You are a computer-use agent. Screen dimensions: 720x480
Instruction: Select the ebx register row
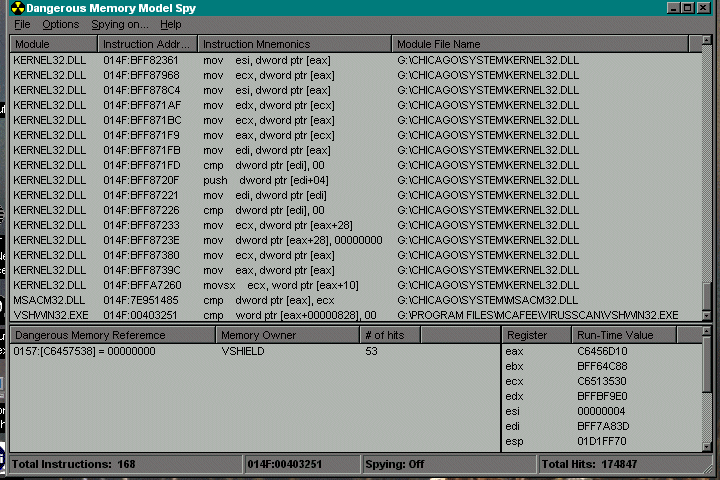(602, 367)
